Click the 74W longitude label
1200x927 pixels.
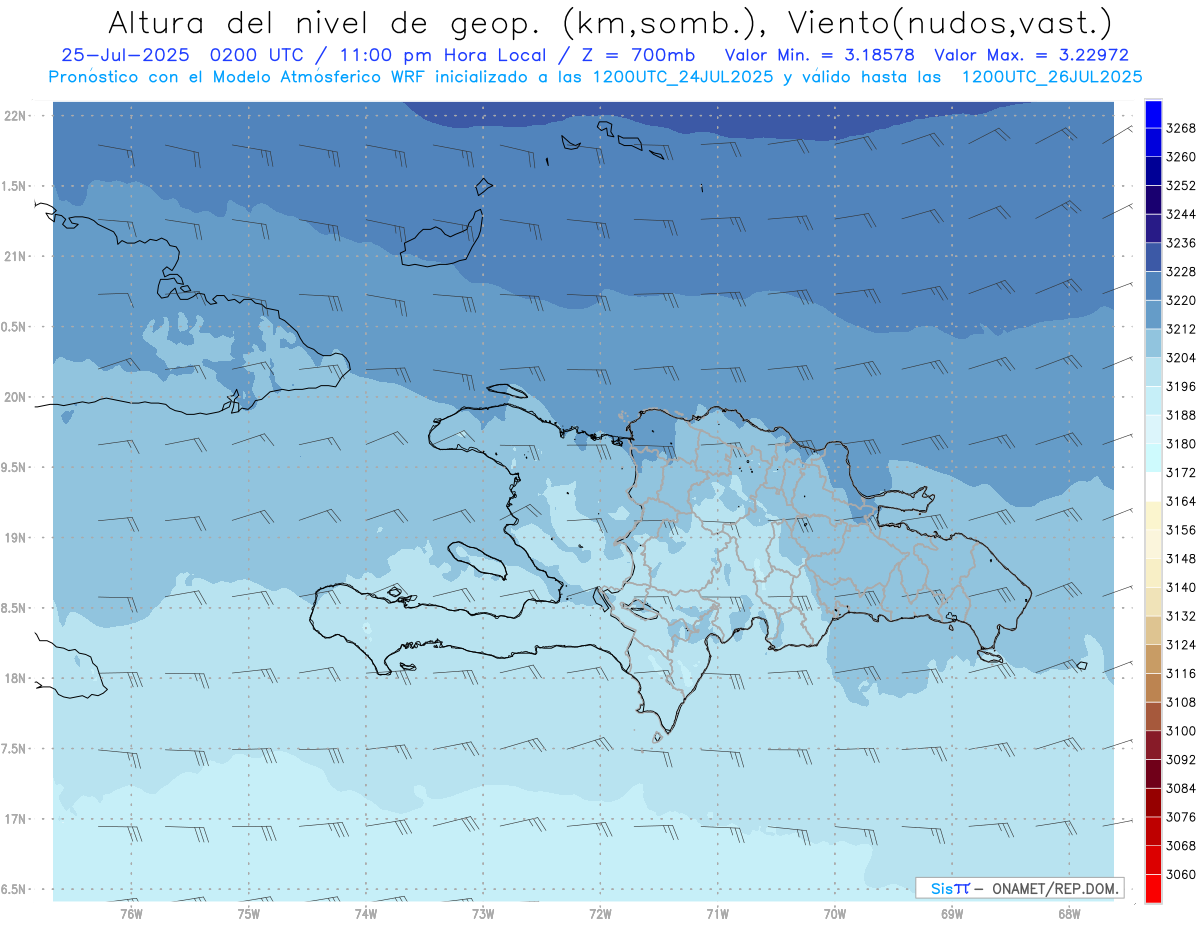pyautogui.click(x=366, y=913)
